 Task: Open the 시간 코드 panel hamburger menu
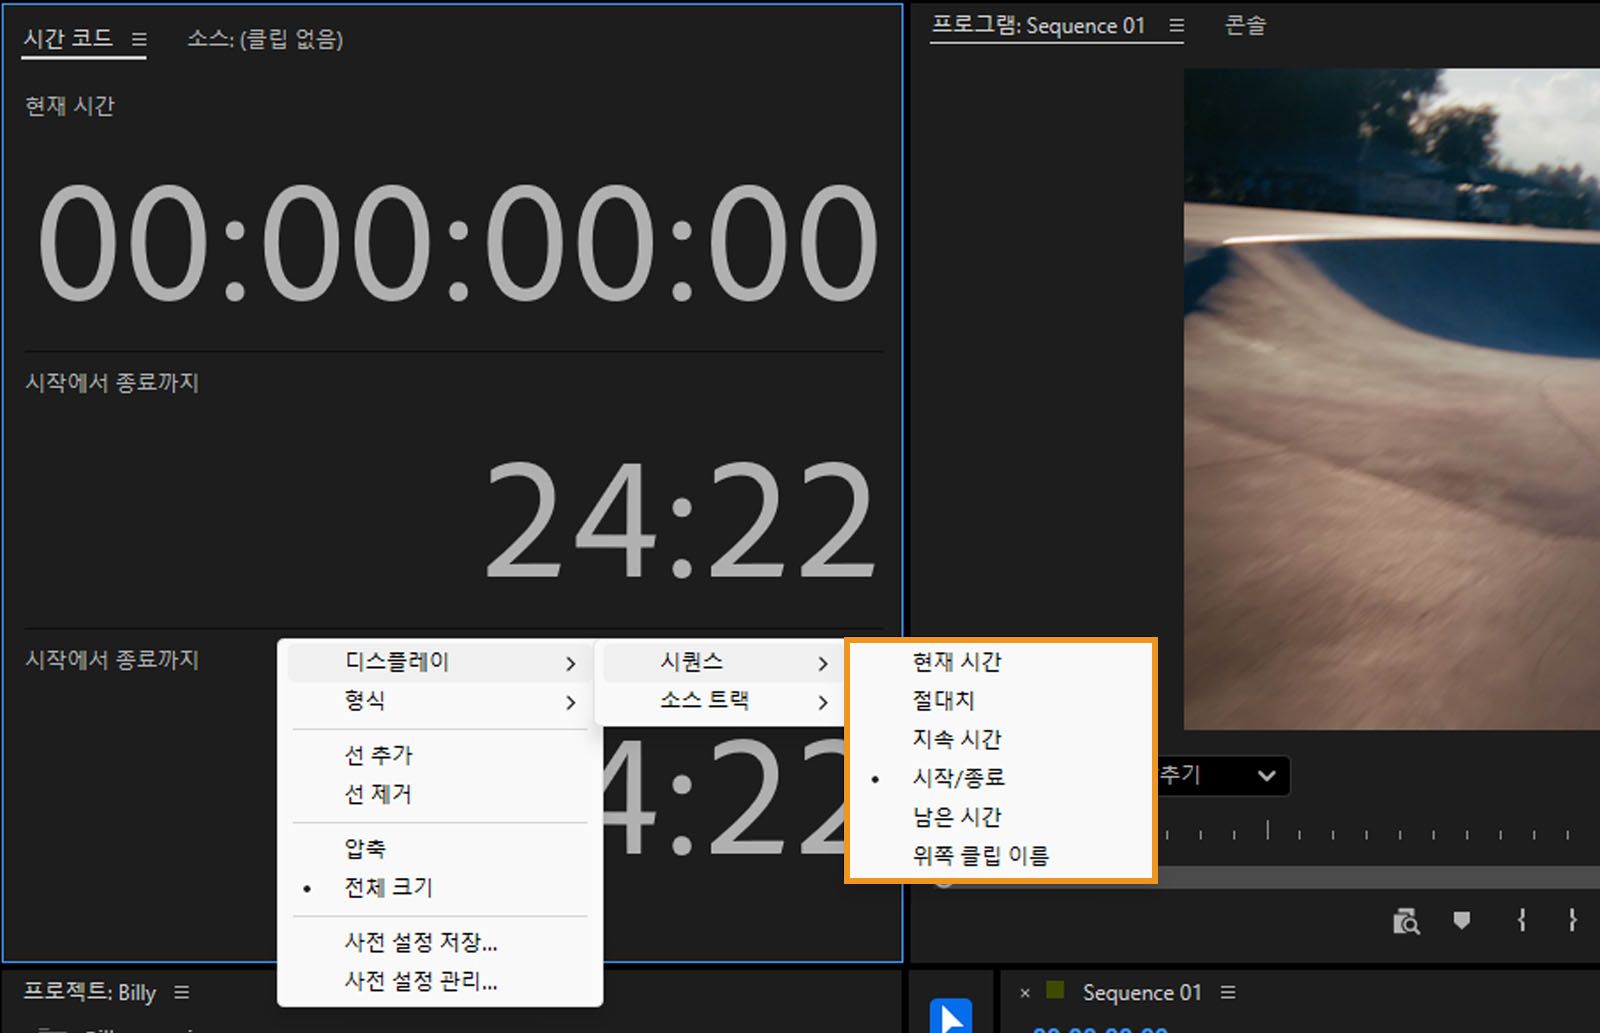point(140,38)
